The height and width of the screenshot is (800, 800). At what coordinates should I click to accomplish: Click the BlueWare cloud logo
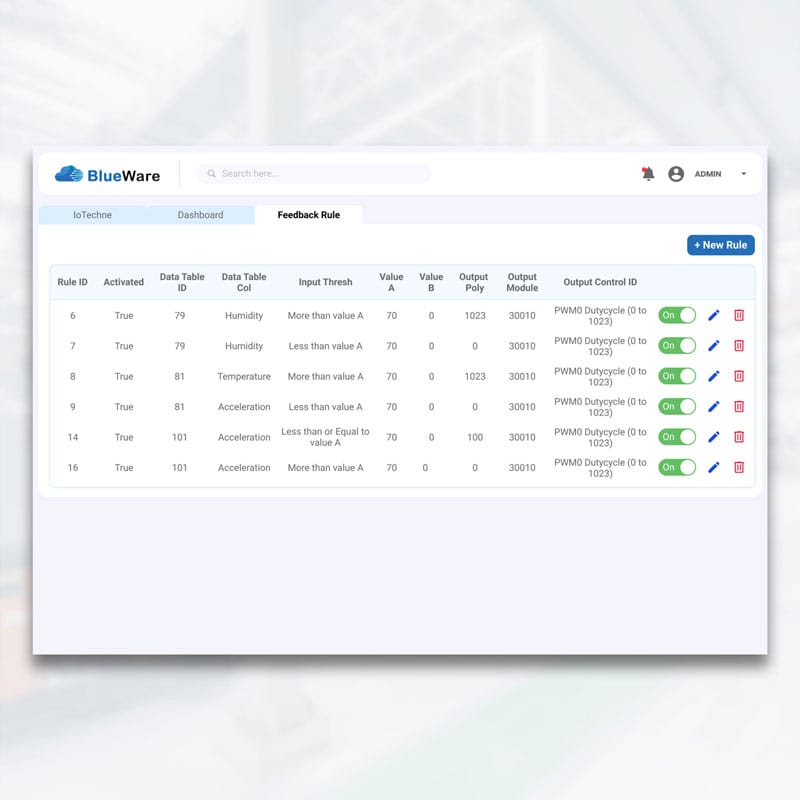[x=69, y=174]
